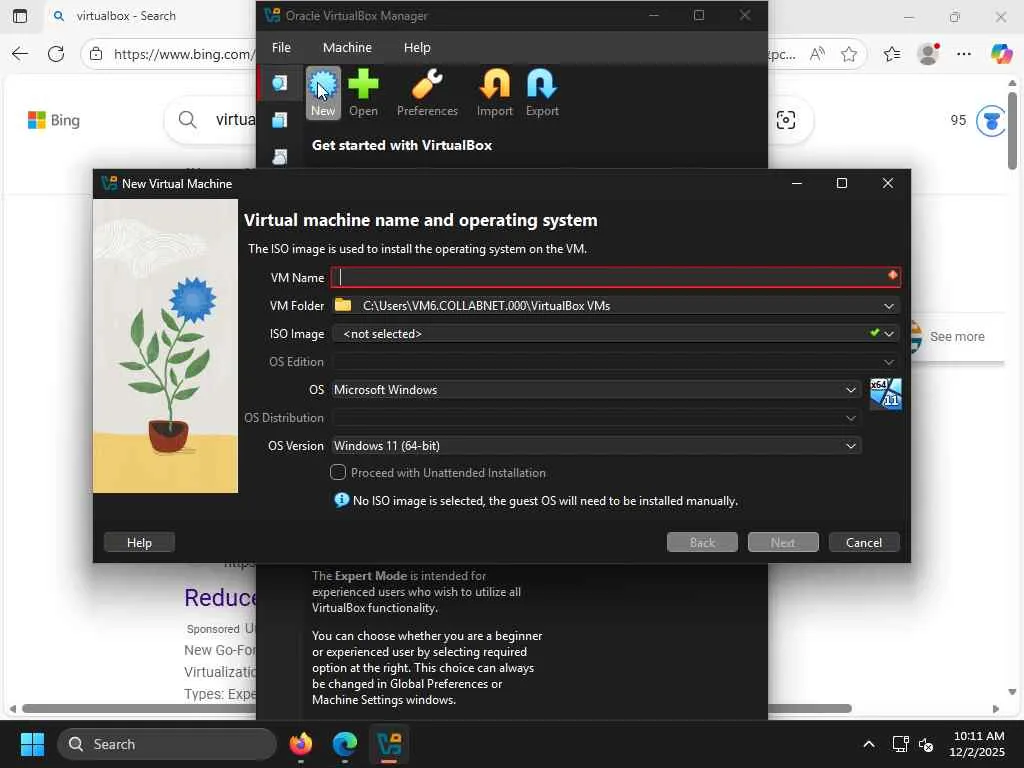This screenshot has width=1024, height=768.
Task: Click the Windows Start button
Action: (32, 744)
